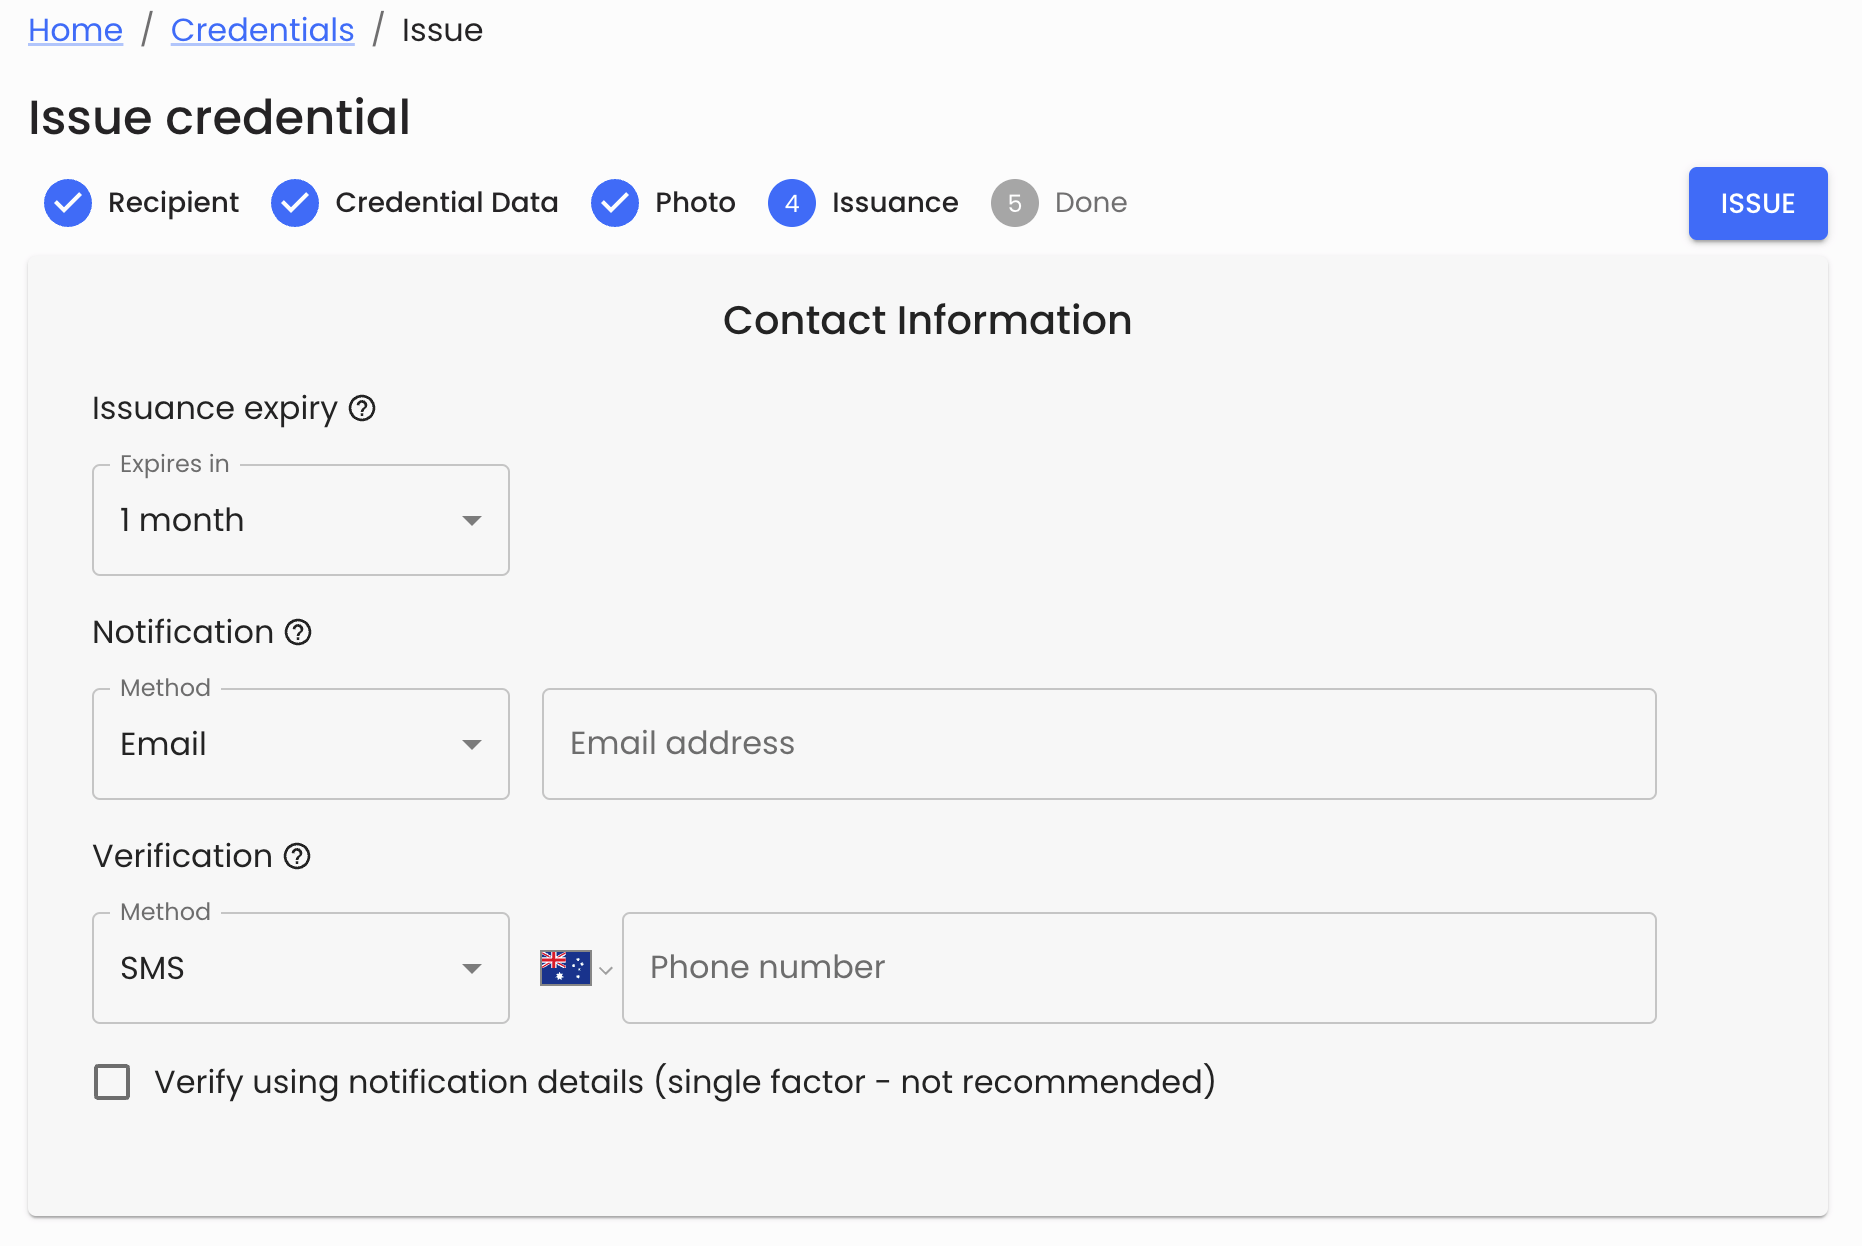Navigate to Home via breadcrumb link
Screen dimensions: 1862x1246
coord(74,29)
